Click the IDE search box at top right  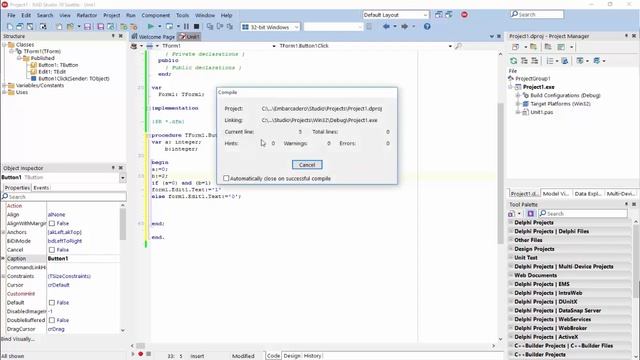coord(537,14)
